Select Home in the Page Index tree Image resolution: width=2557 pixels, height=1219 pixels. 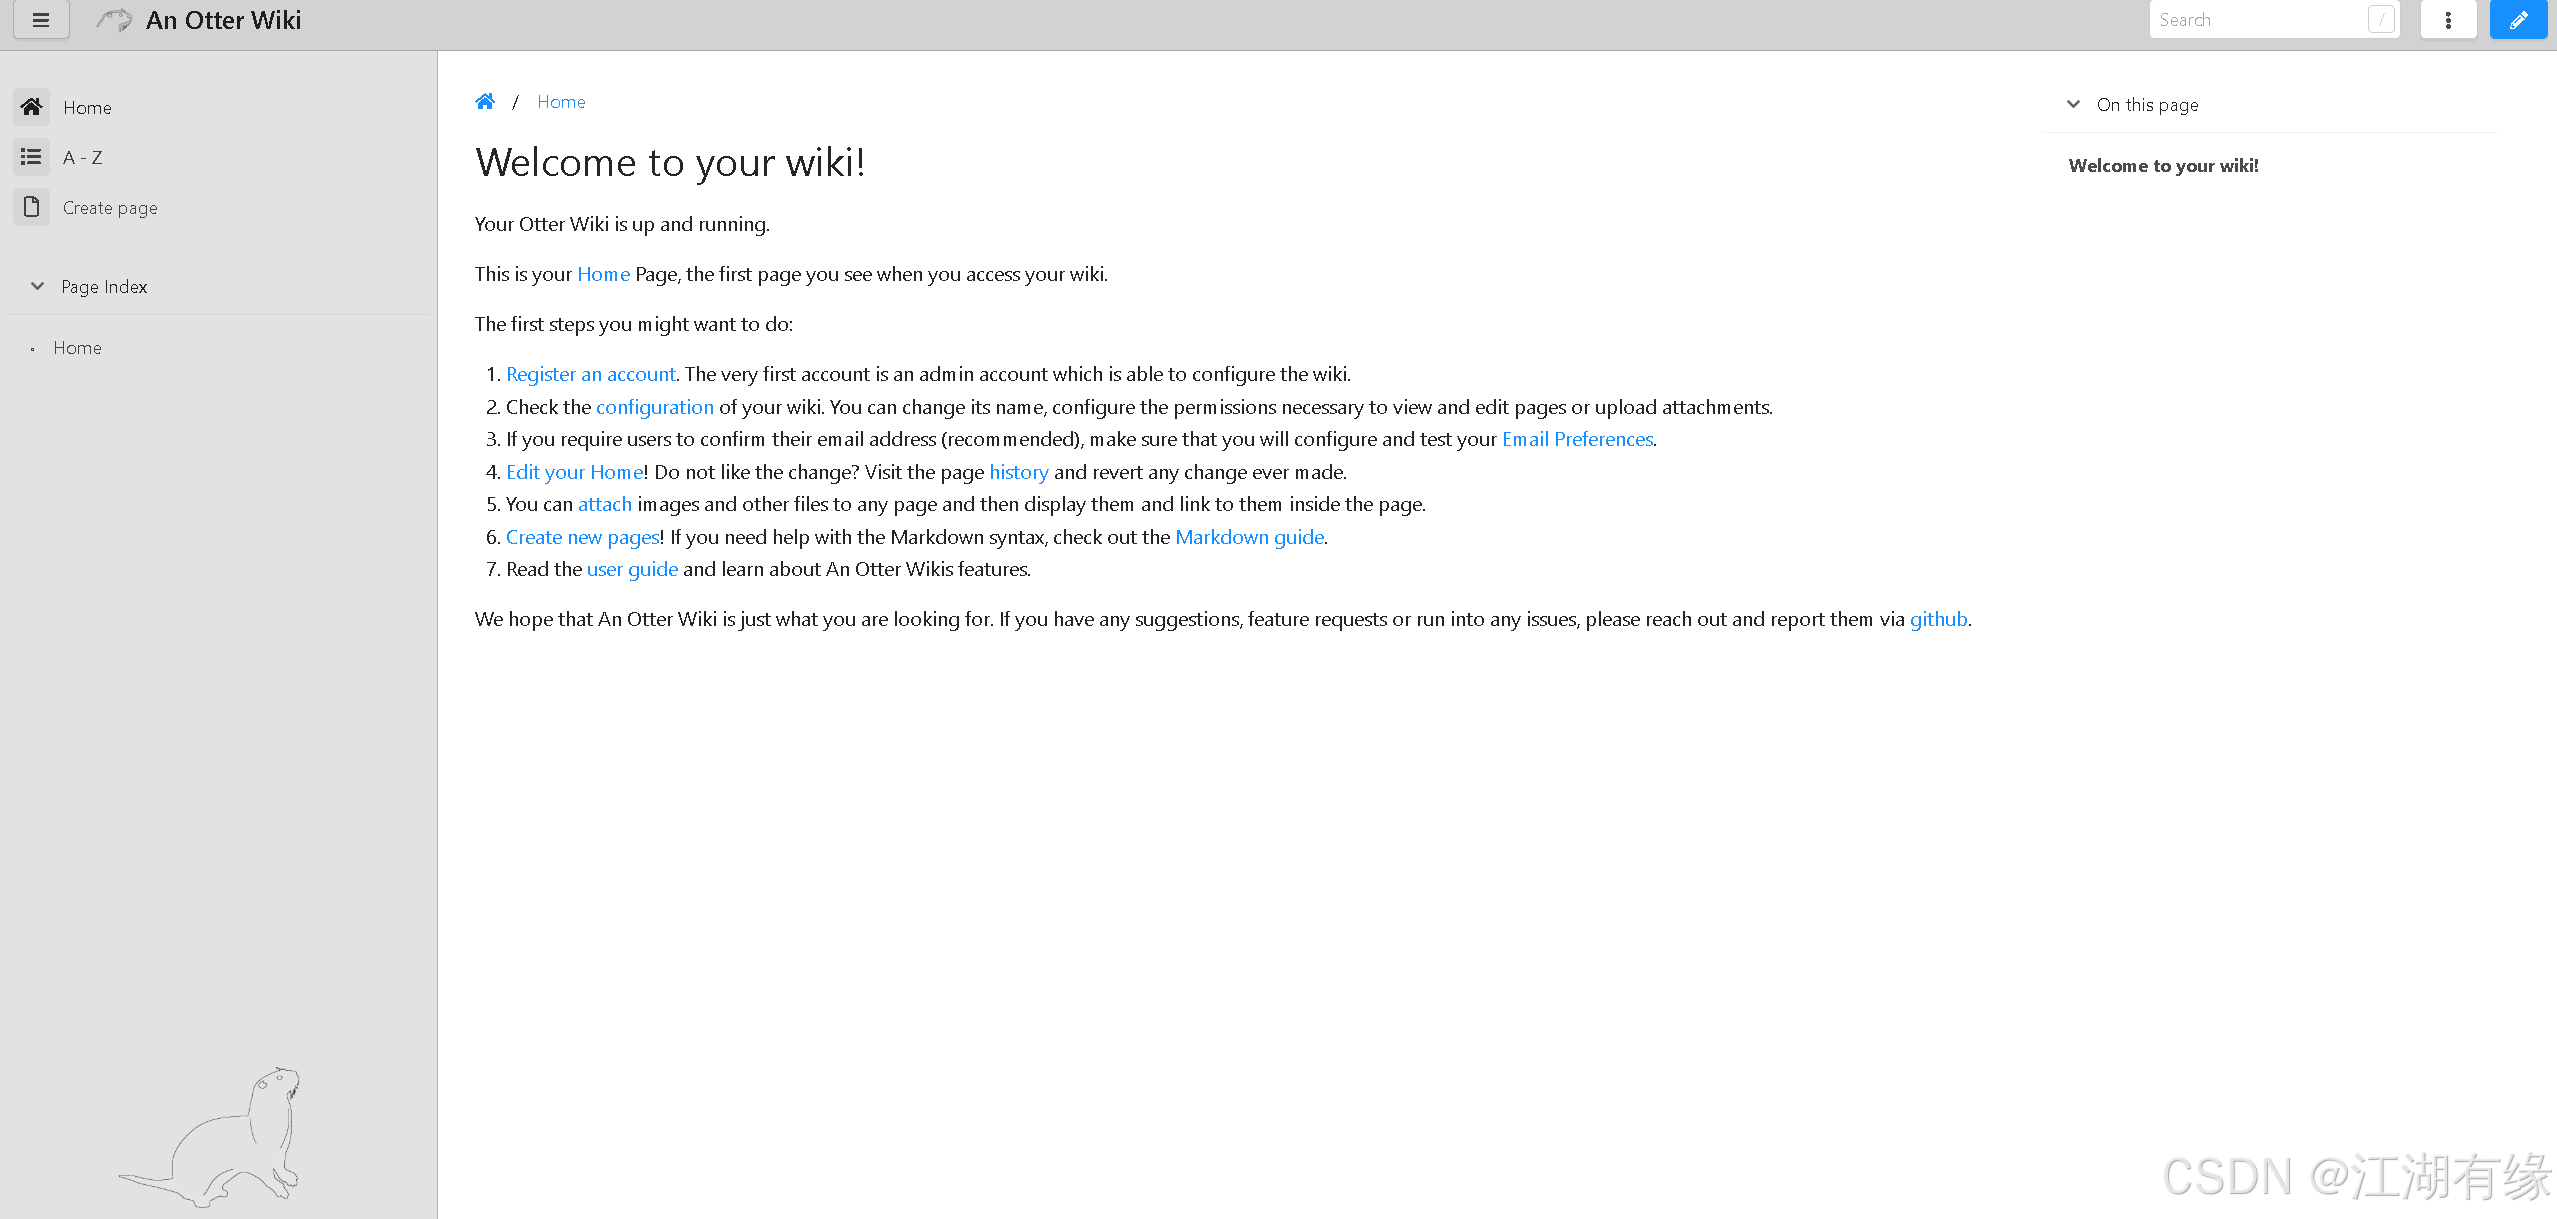point(77,348)
